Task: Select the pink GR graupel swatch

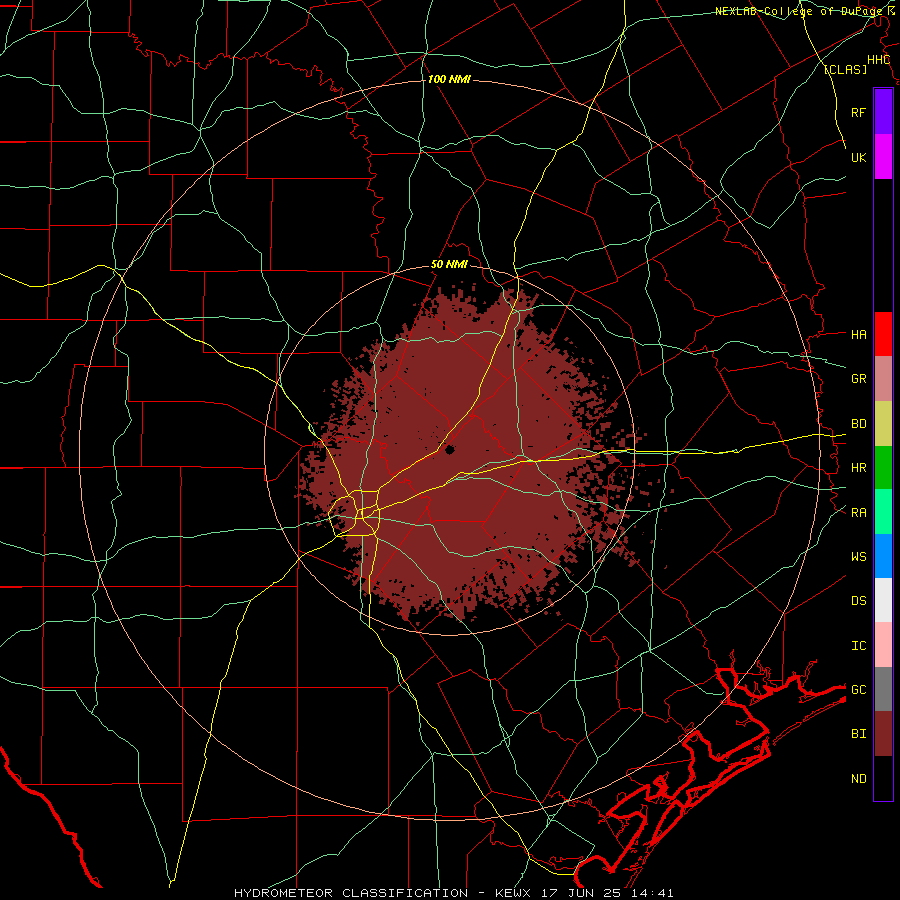Action: (x=883, y=379)
